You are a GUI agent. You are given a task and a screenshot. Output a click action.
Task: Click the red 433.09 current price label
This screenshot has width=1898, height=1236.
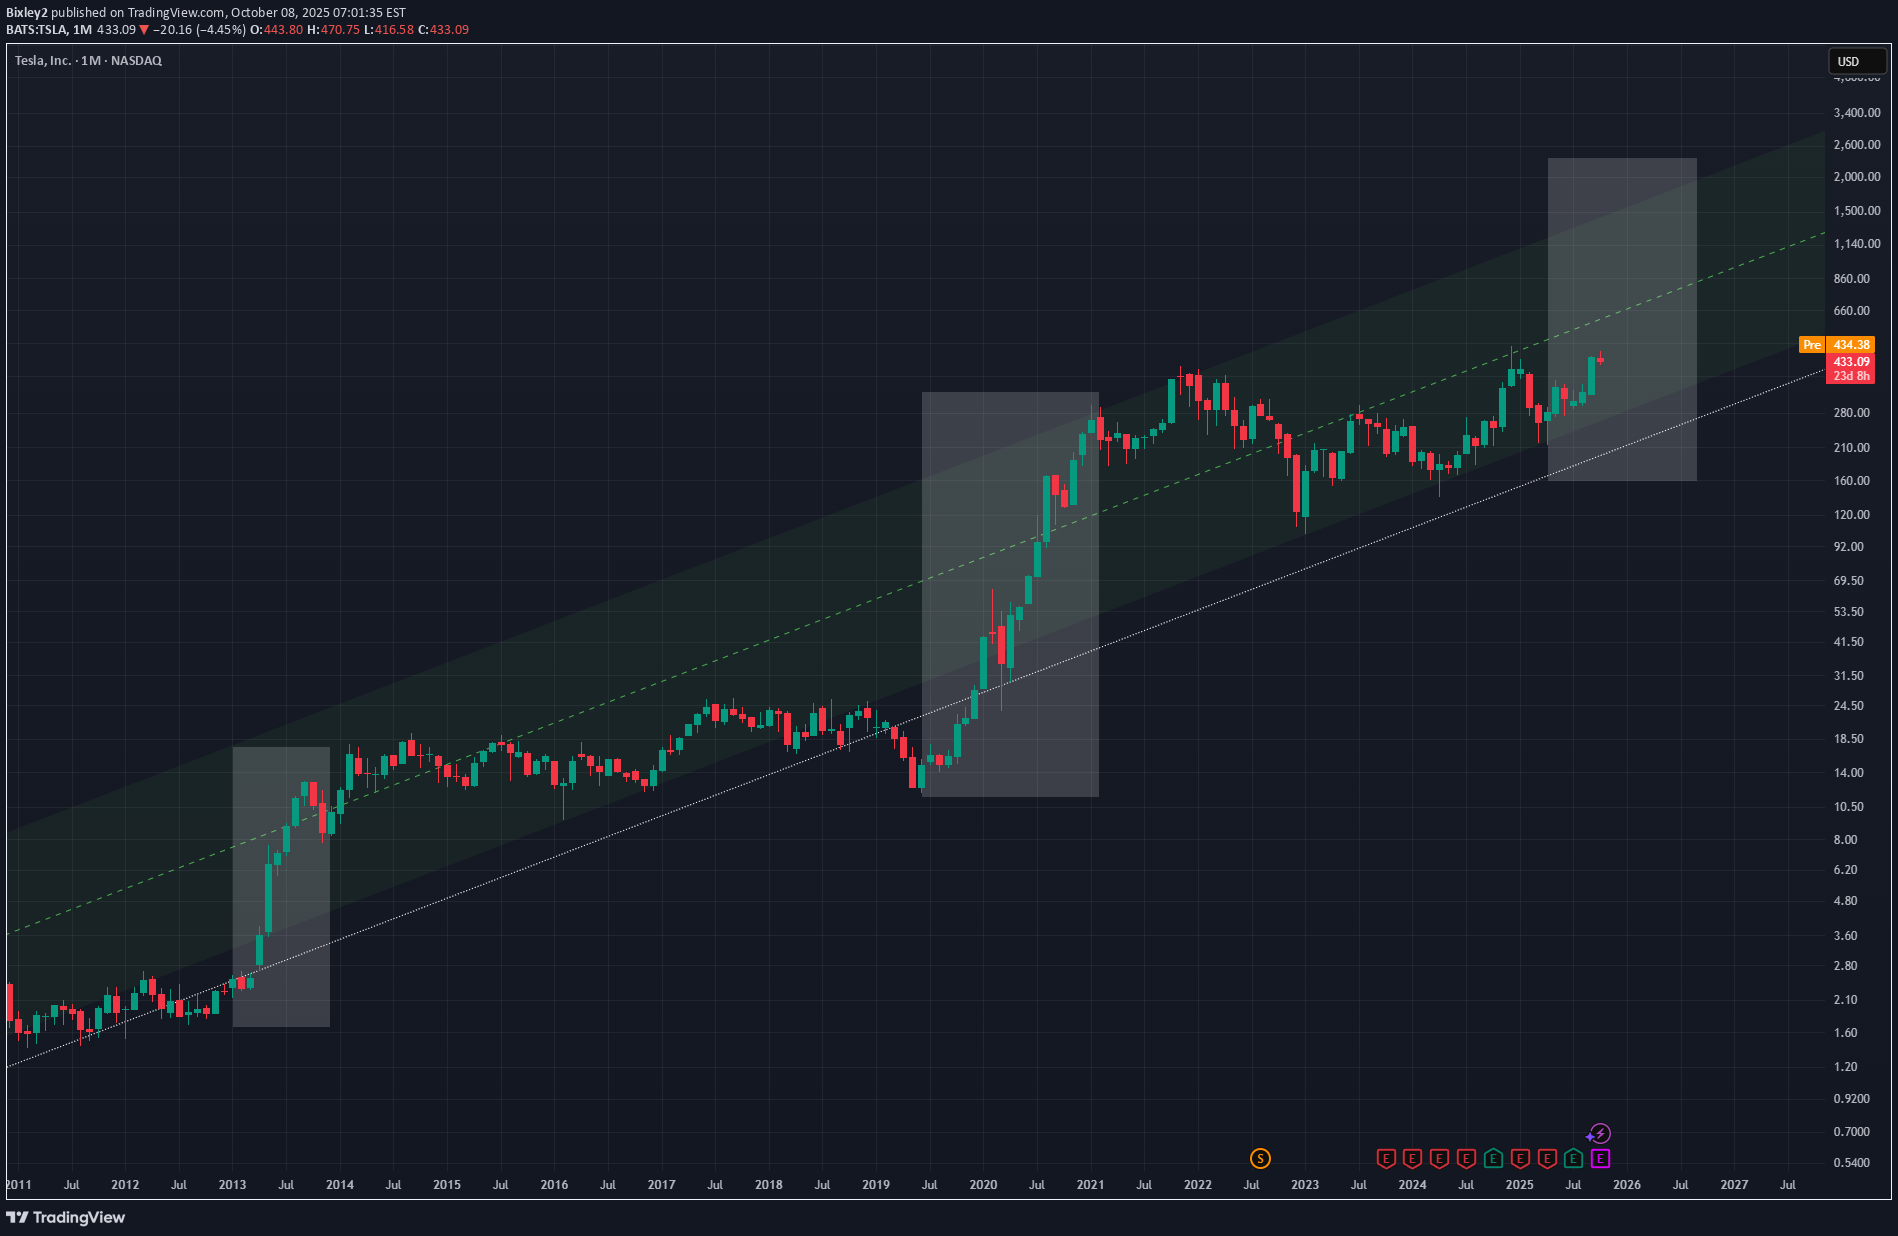point(1851,362)
